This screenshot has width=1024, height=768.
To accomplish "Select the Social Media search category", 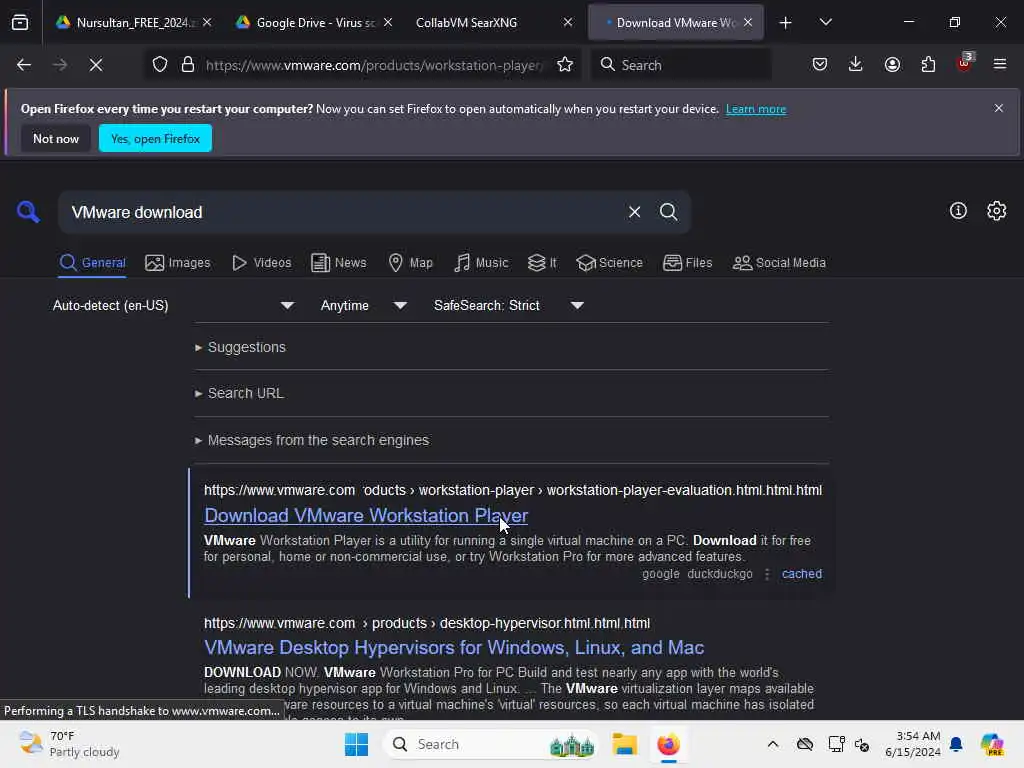I will click(x=779, y=263).
